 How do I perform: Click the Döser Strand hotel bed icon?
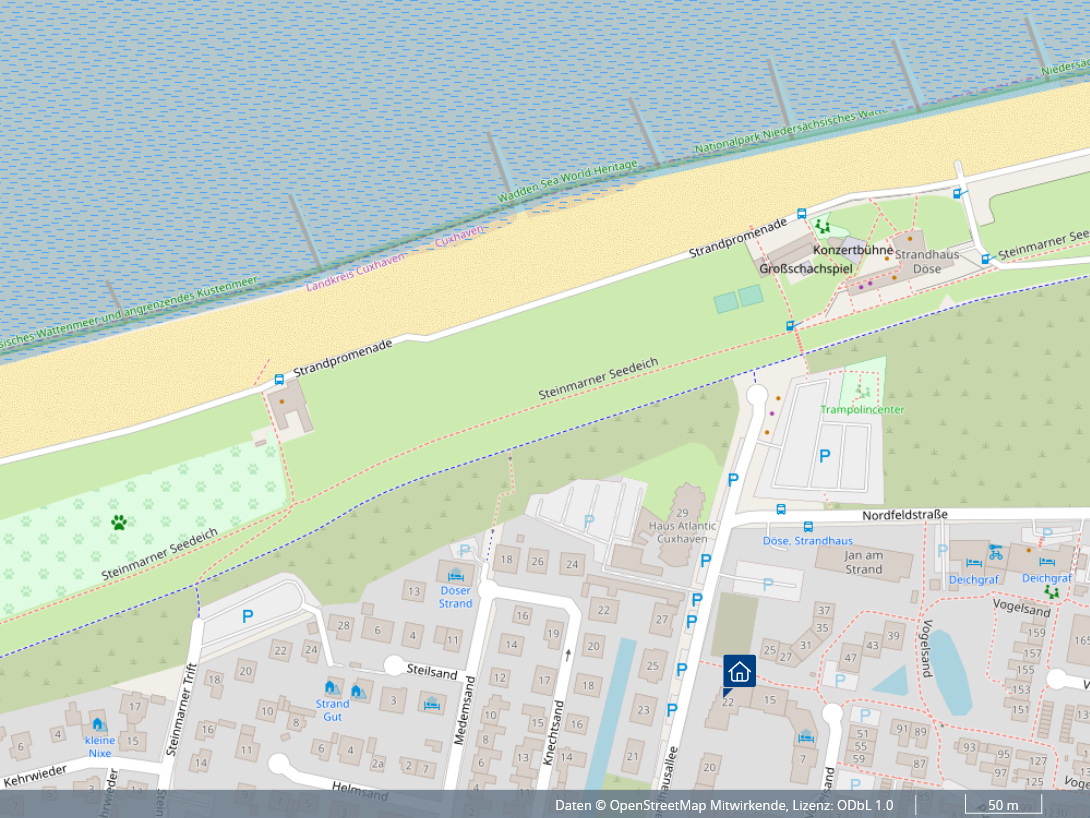click(x=456, y=575)
